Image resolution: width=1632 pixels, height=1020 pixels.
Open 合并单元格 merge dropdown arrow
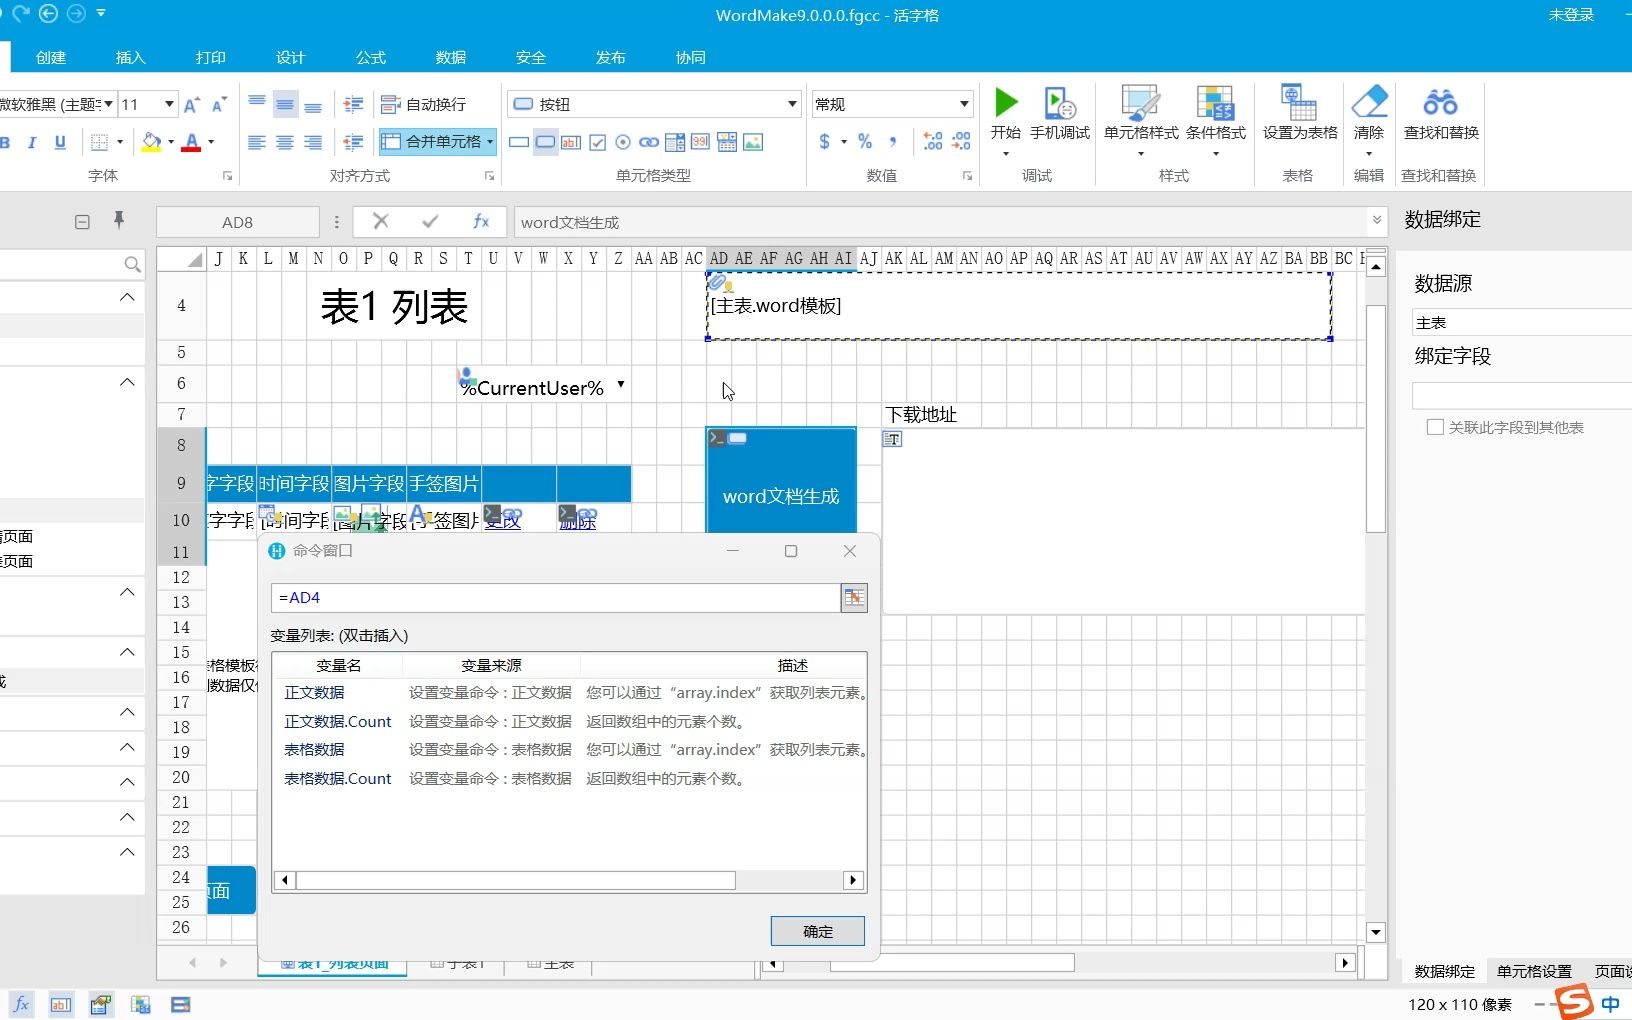pyautogui.click(x=490, y=142)
